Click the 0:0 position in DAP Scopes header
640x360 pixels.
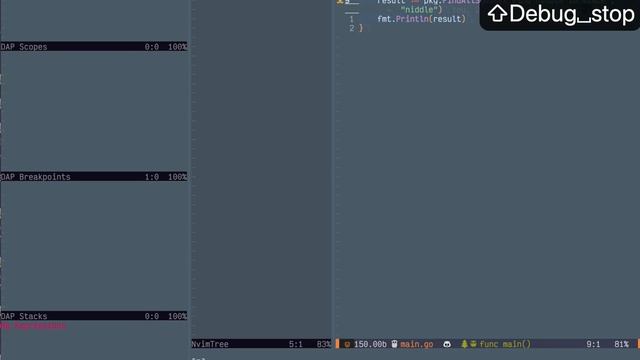coord(151,47)
